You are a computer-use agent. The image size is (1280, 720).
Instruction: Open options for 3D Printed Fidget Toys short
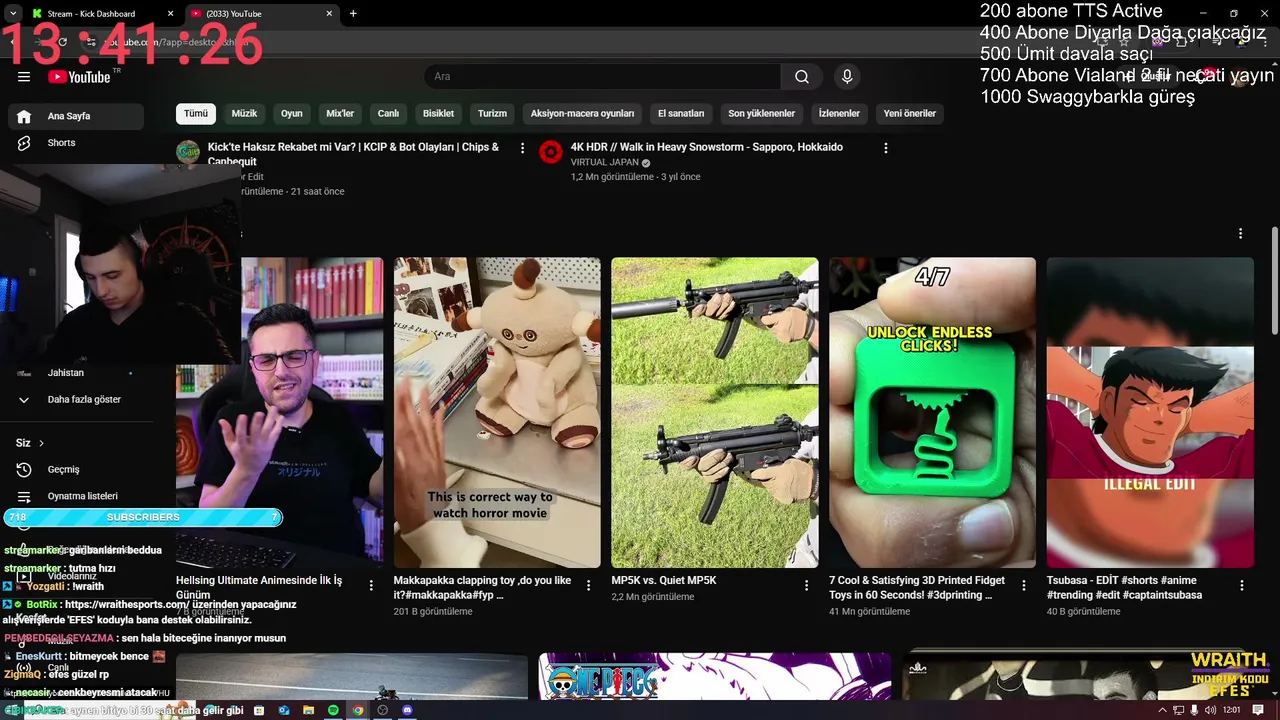click(x=1024, y=586)
